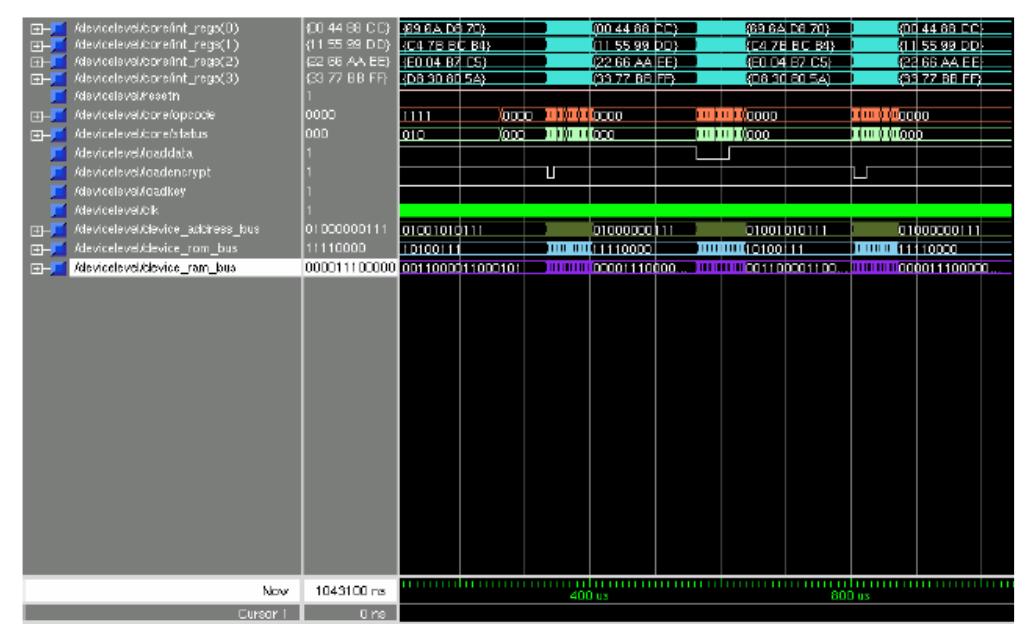This screenshot has width=1031, height=624.
Task: Expand the device_rom_bus signal
Action: [37, 249]
